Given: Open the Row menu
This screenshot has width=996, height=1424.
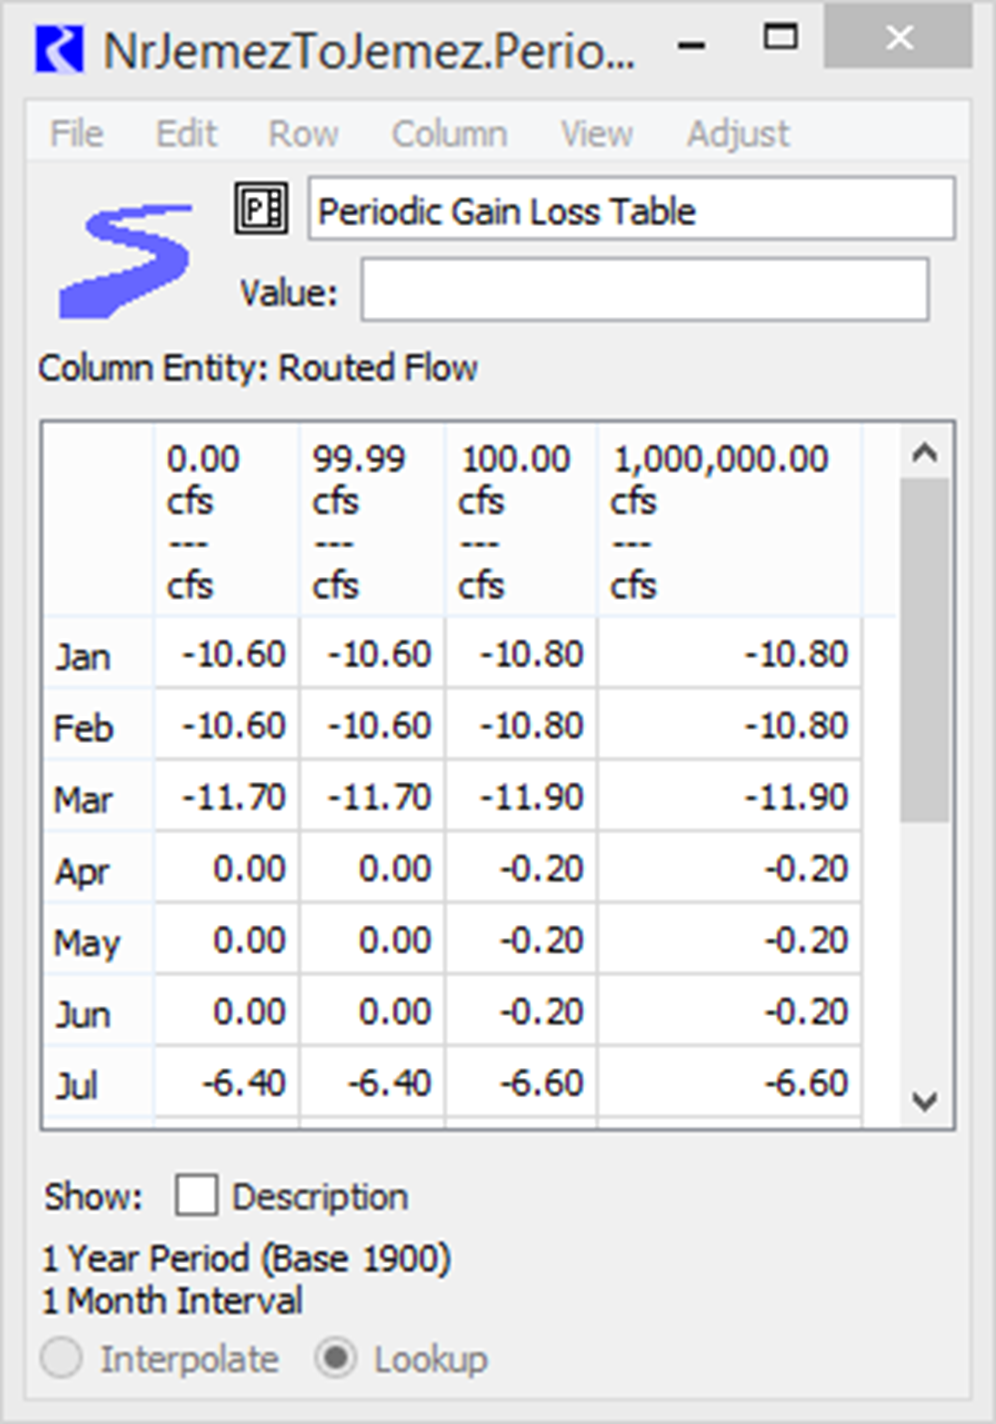Looking at the screenshot, I should pos(303,134).
